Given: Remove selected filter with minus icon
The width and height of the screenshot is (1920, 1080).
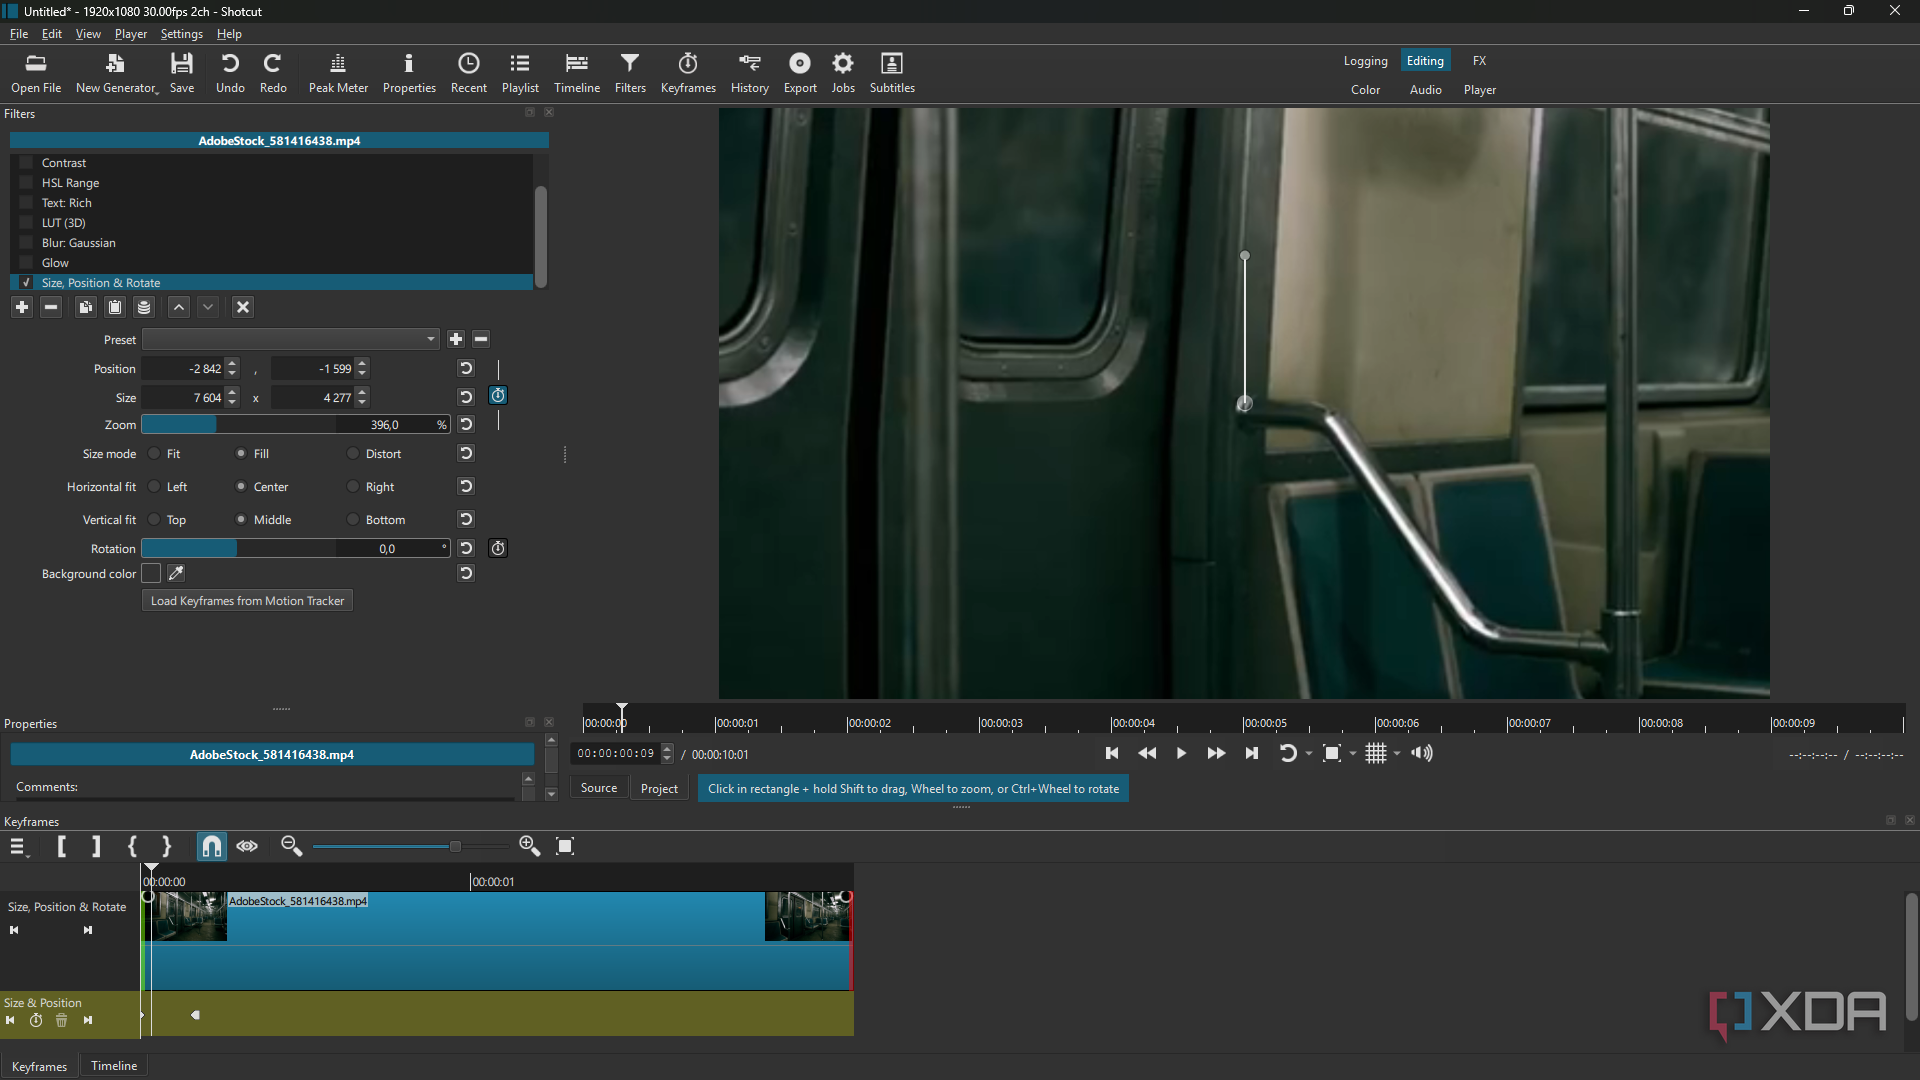Looking at the screenshot, I should coord(51,307).
